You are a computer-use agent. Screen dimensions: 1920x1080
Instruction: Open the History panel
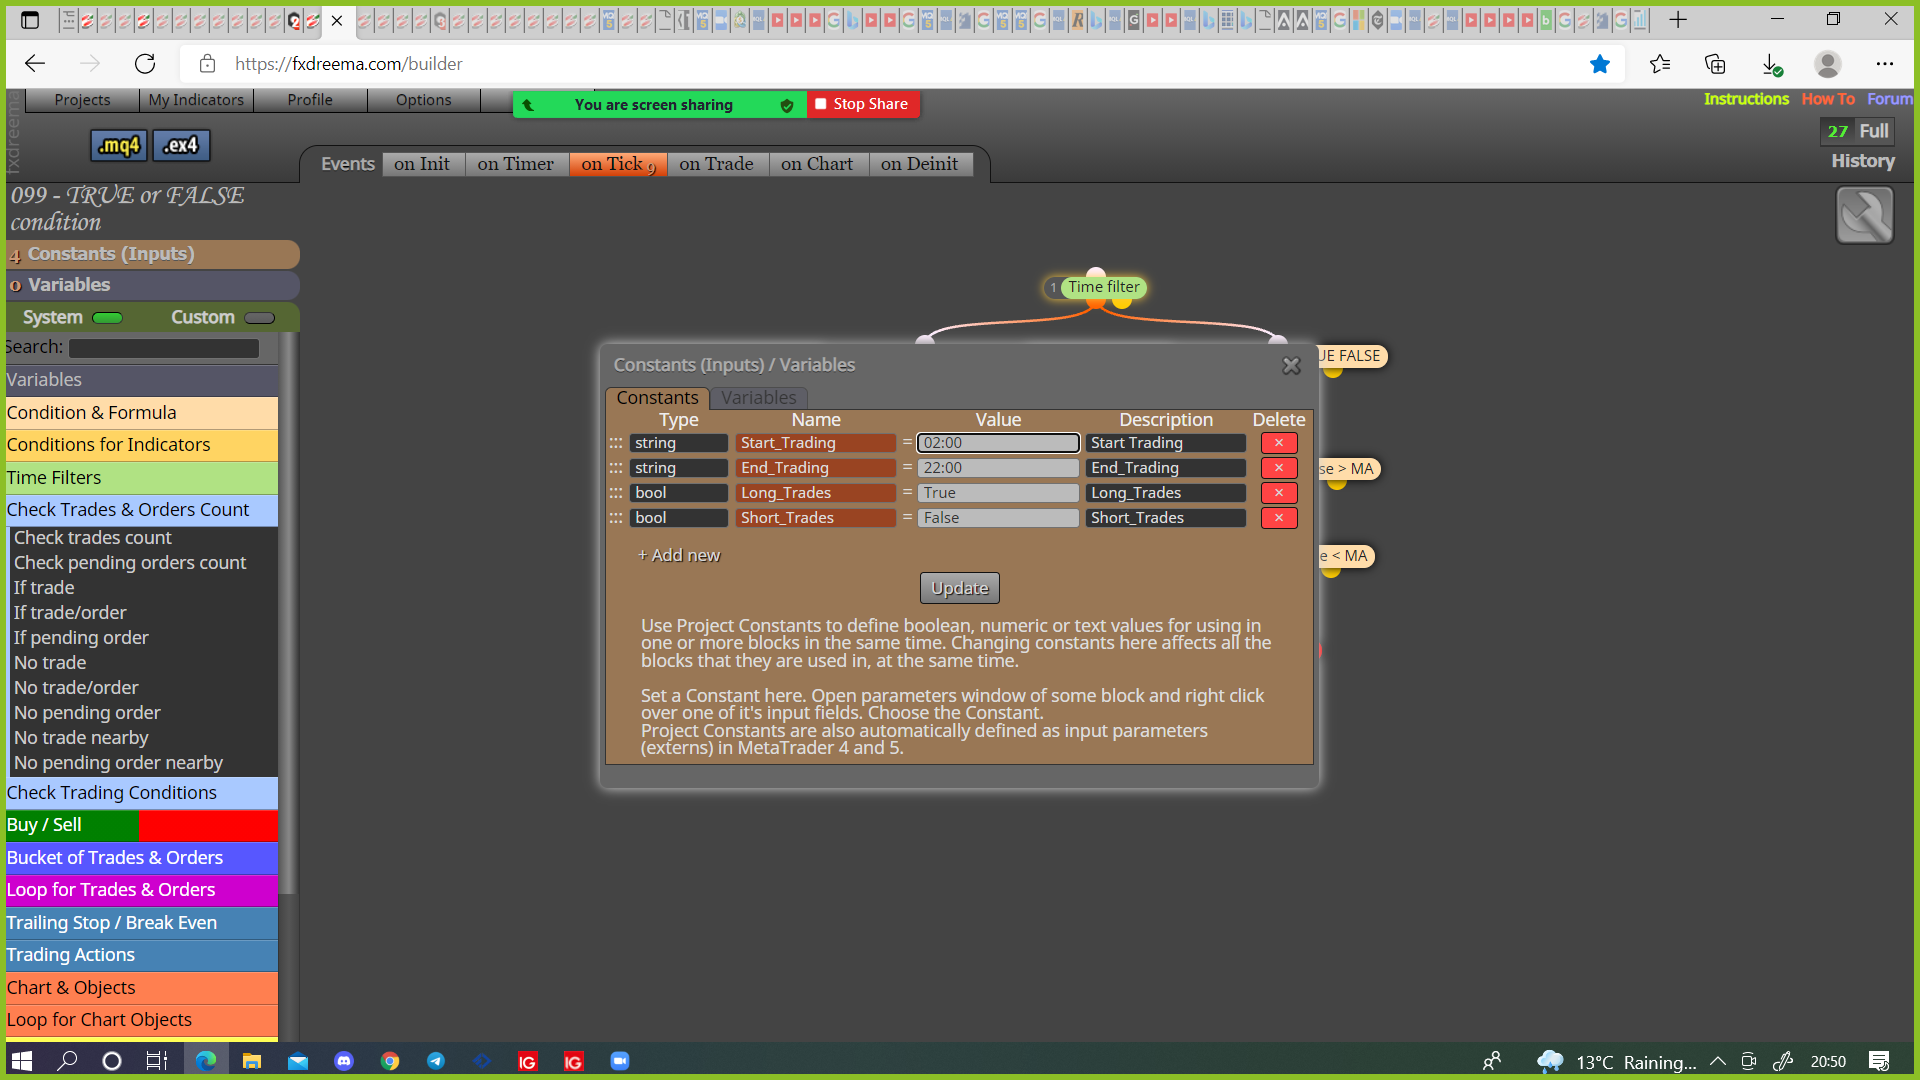[1863, 161]
